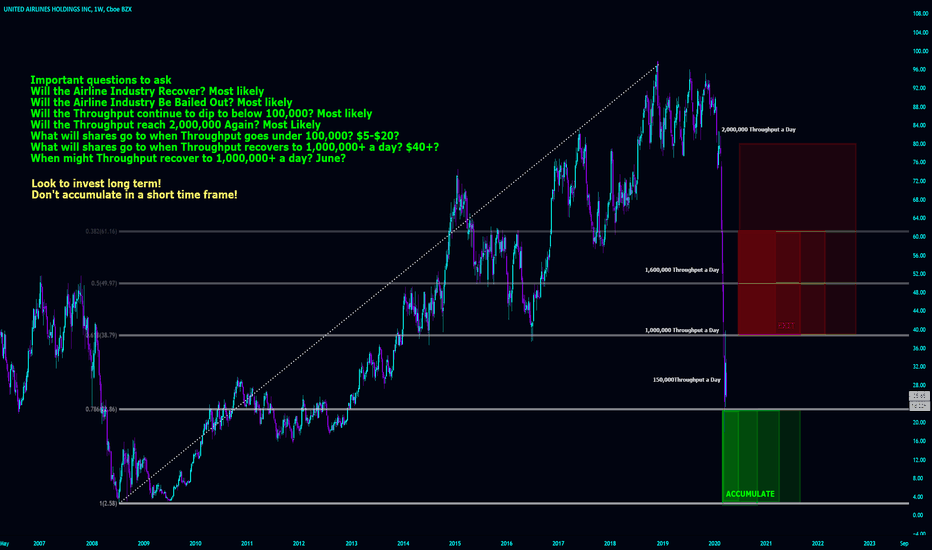Select the 2018 label on time axis
The image size is (932, 550).
pyautogui.click(x=610, y=543)
